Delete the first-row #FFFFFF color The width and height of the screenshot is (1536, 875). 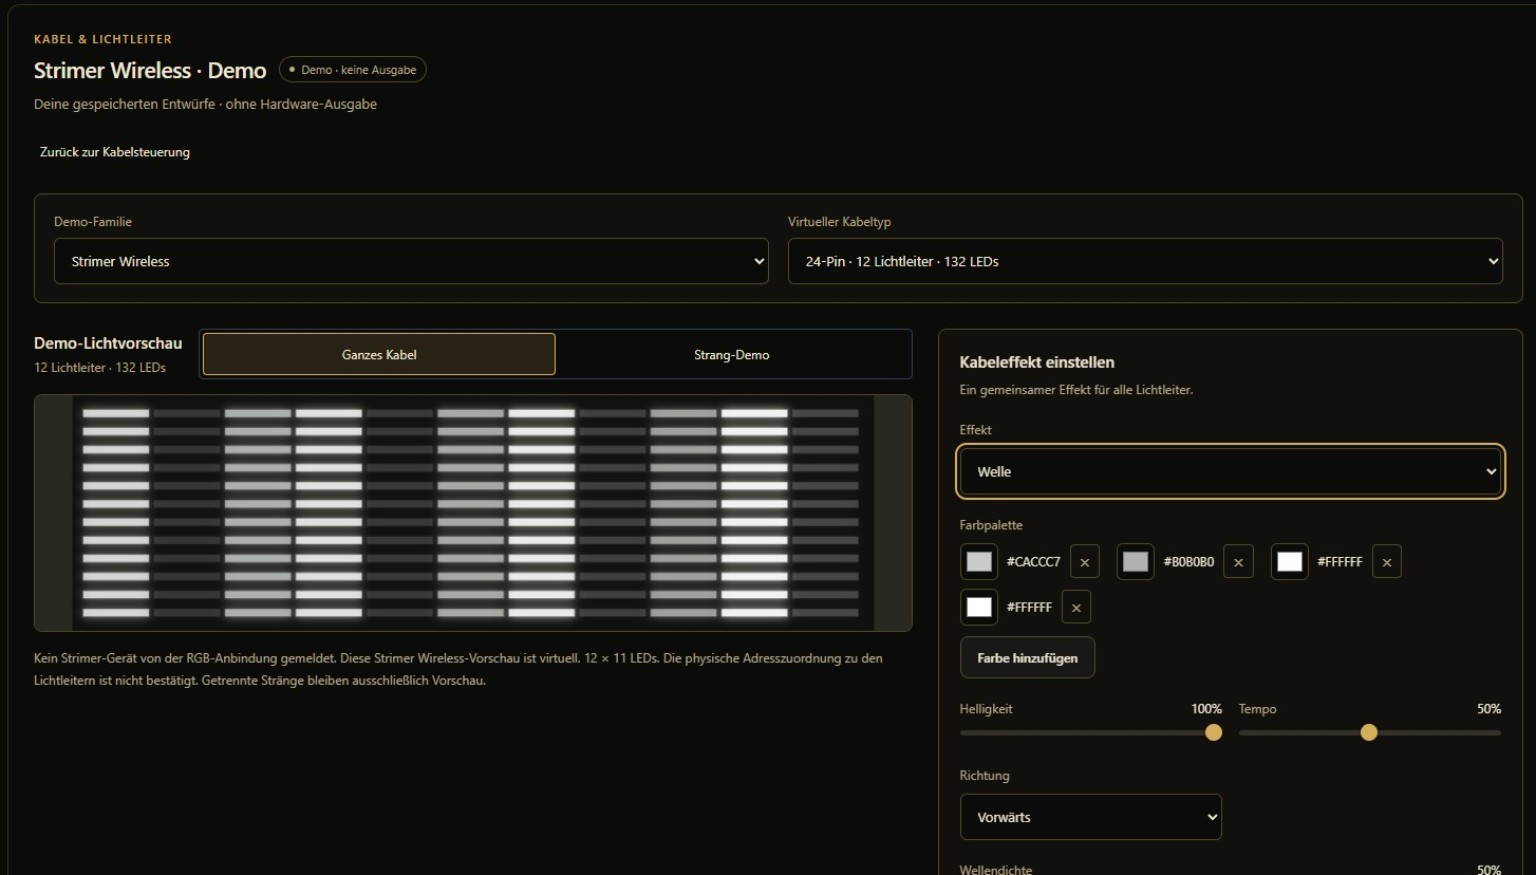[1387, 562]
